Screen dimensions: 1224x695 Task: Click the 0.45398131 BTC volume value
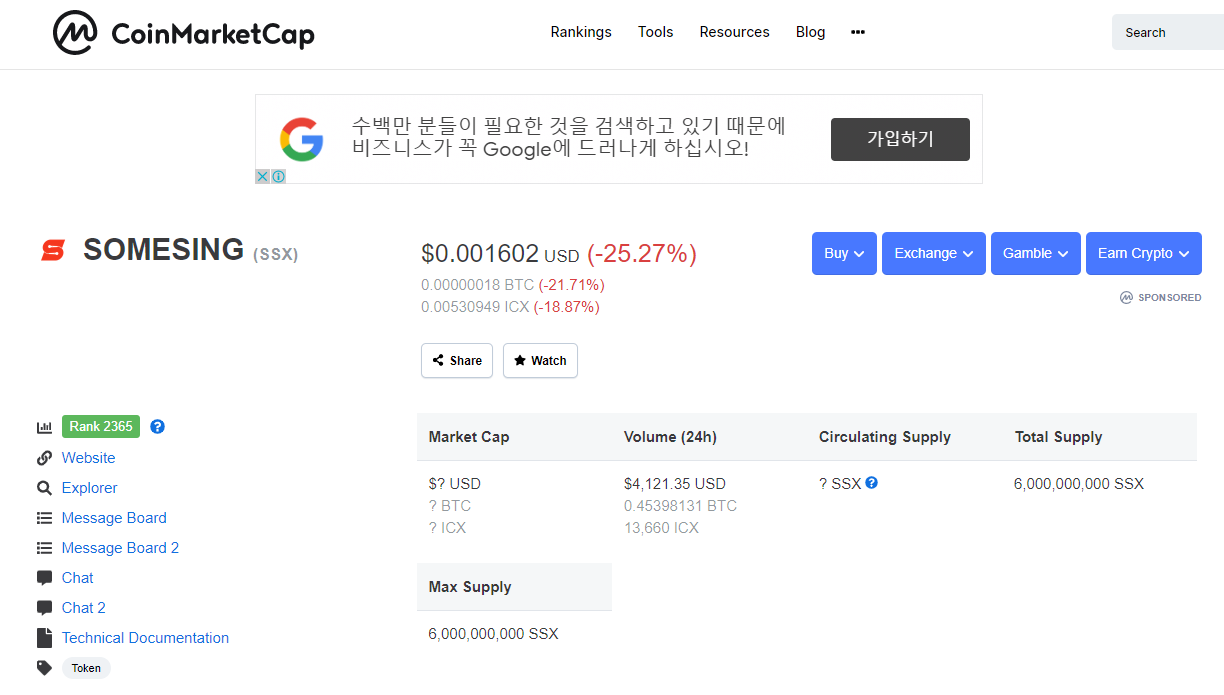[x=680, y=506]
